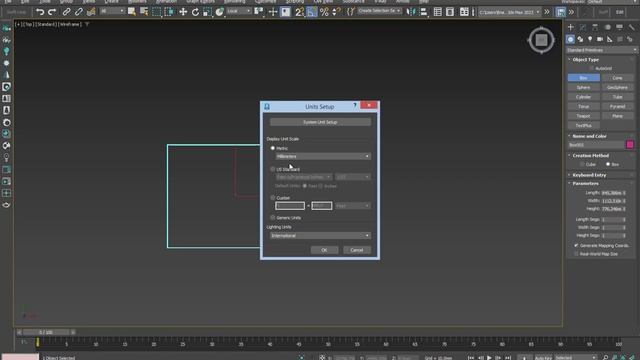Screen dimensions: 640x360
Task: Select the Select and Link chain icon
Action: point(66,12)
